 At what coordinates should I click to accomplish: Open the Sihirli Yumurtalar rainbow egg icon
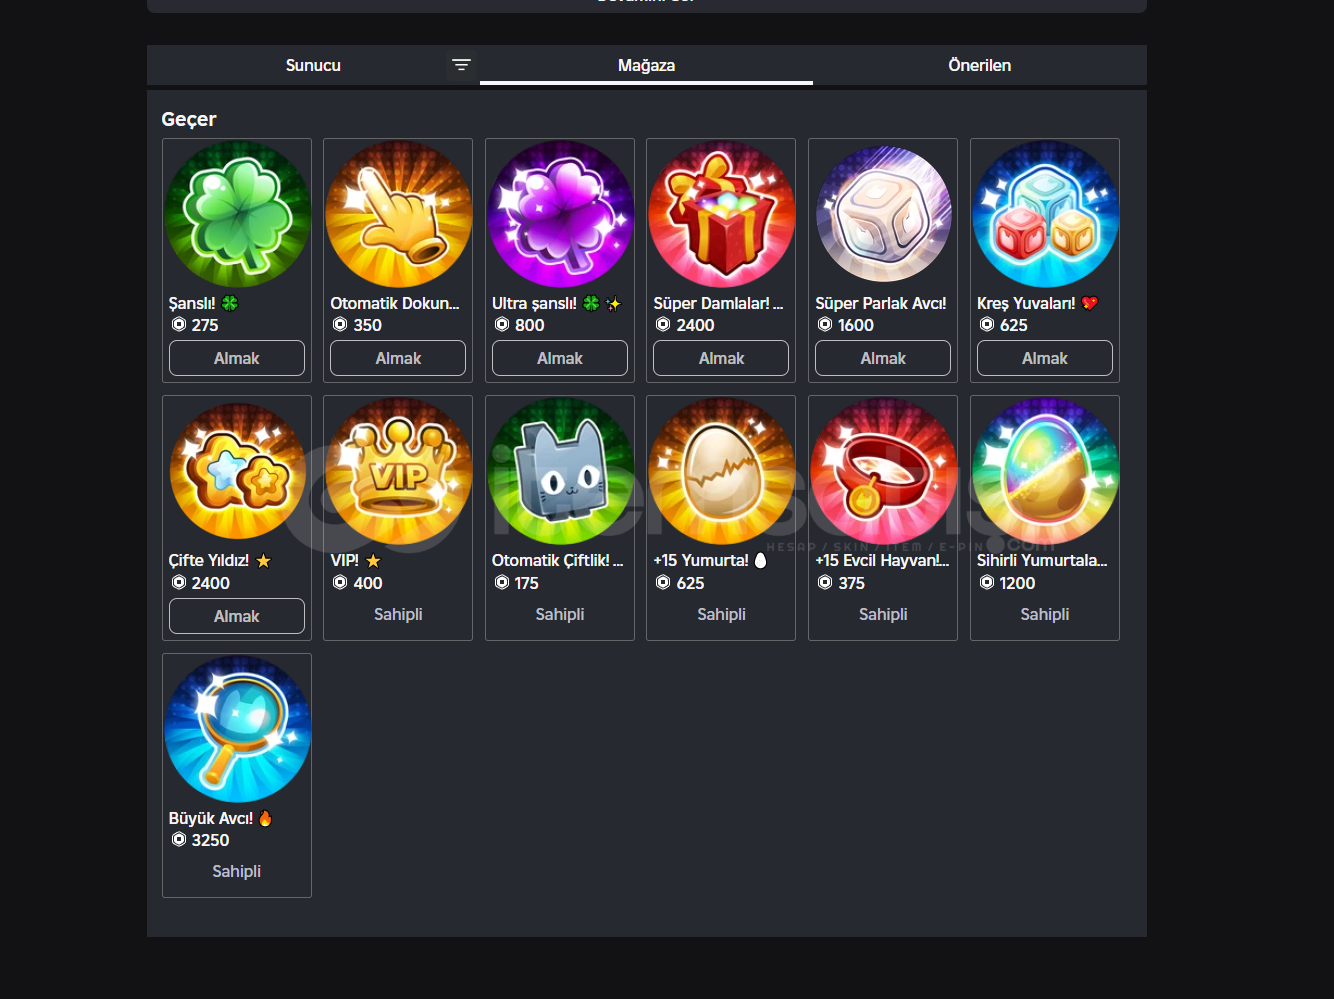(x=1045, y=472)
